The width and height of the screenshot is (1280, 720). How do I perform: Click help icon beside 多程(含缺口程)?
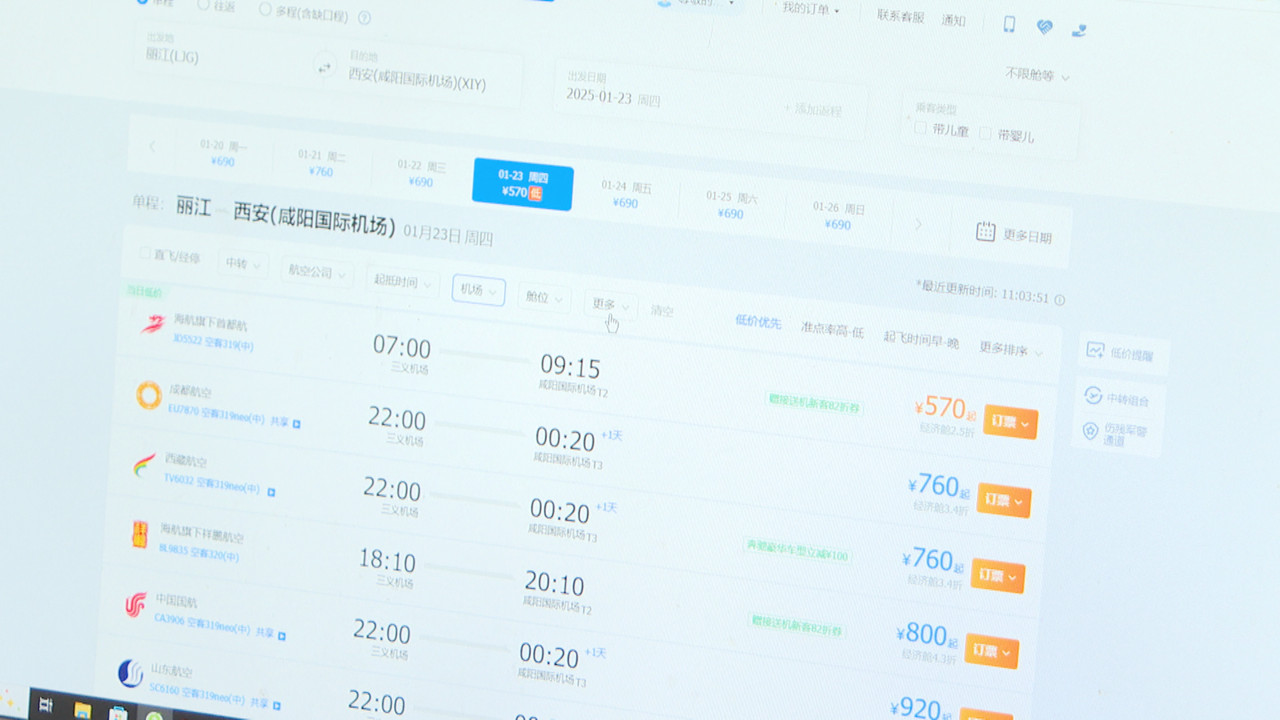(364, 17)
